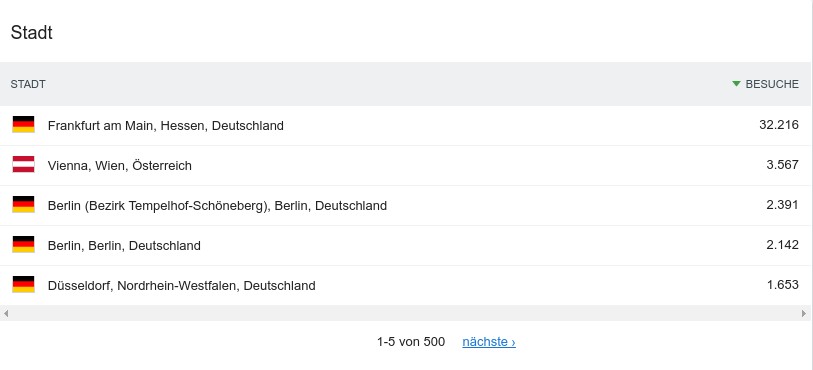Click the German flag beside Berlin, Berlin
This screenshot has width=813, height=370.
(x=23, y=244)
